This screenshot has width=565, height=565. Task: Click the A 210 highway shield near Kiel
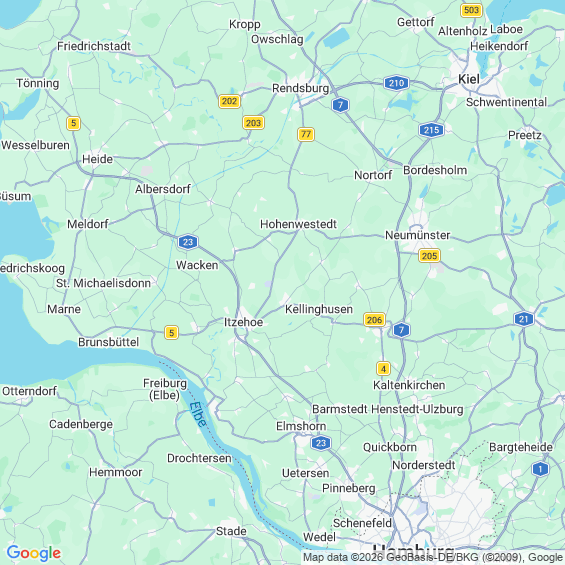(396, 83)
